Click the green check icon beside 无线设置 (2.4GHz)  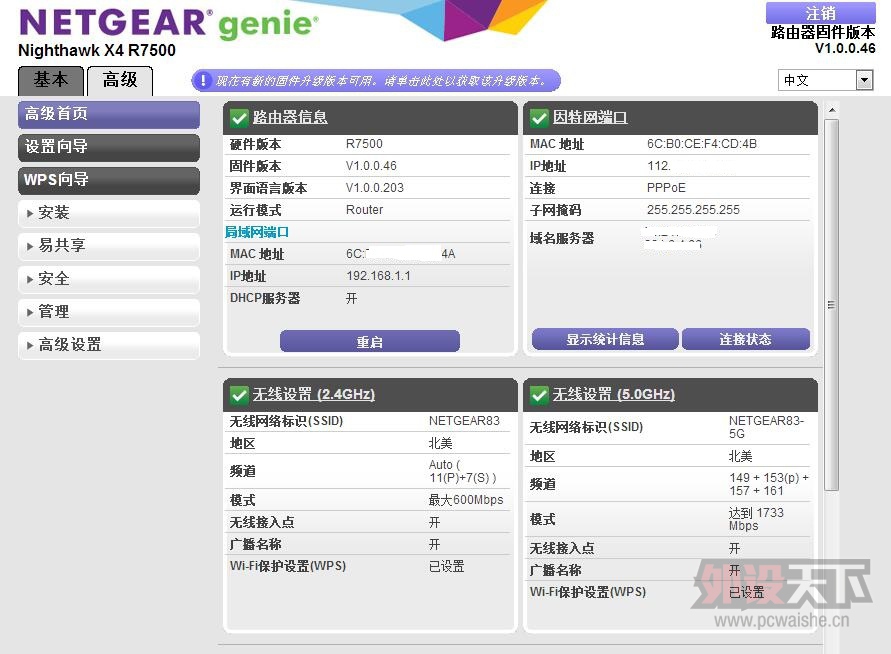(239, 395)
